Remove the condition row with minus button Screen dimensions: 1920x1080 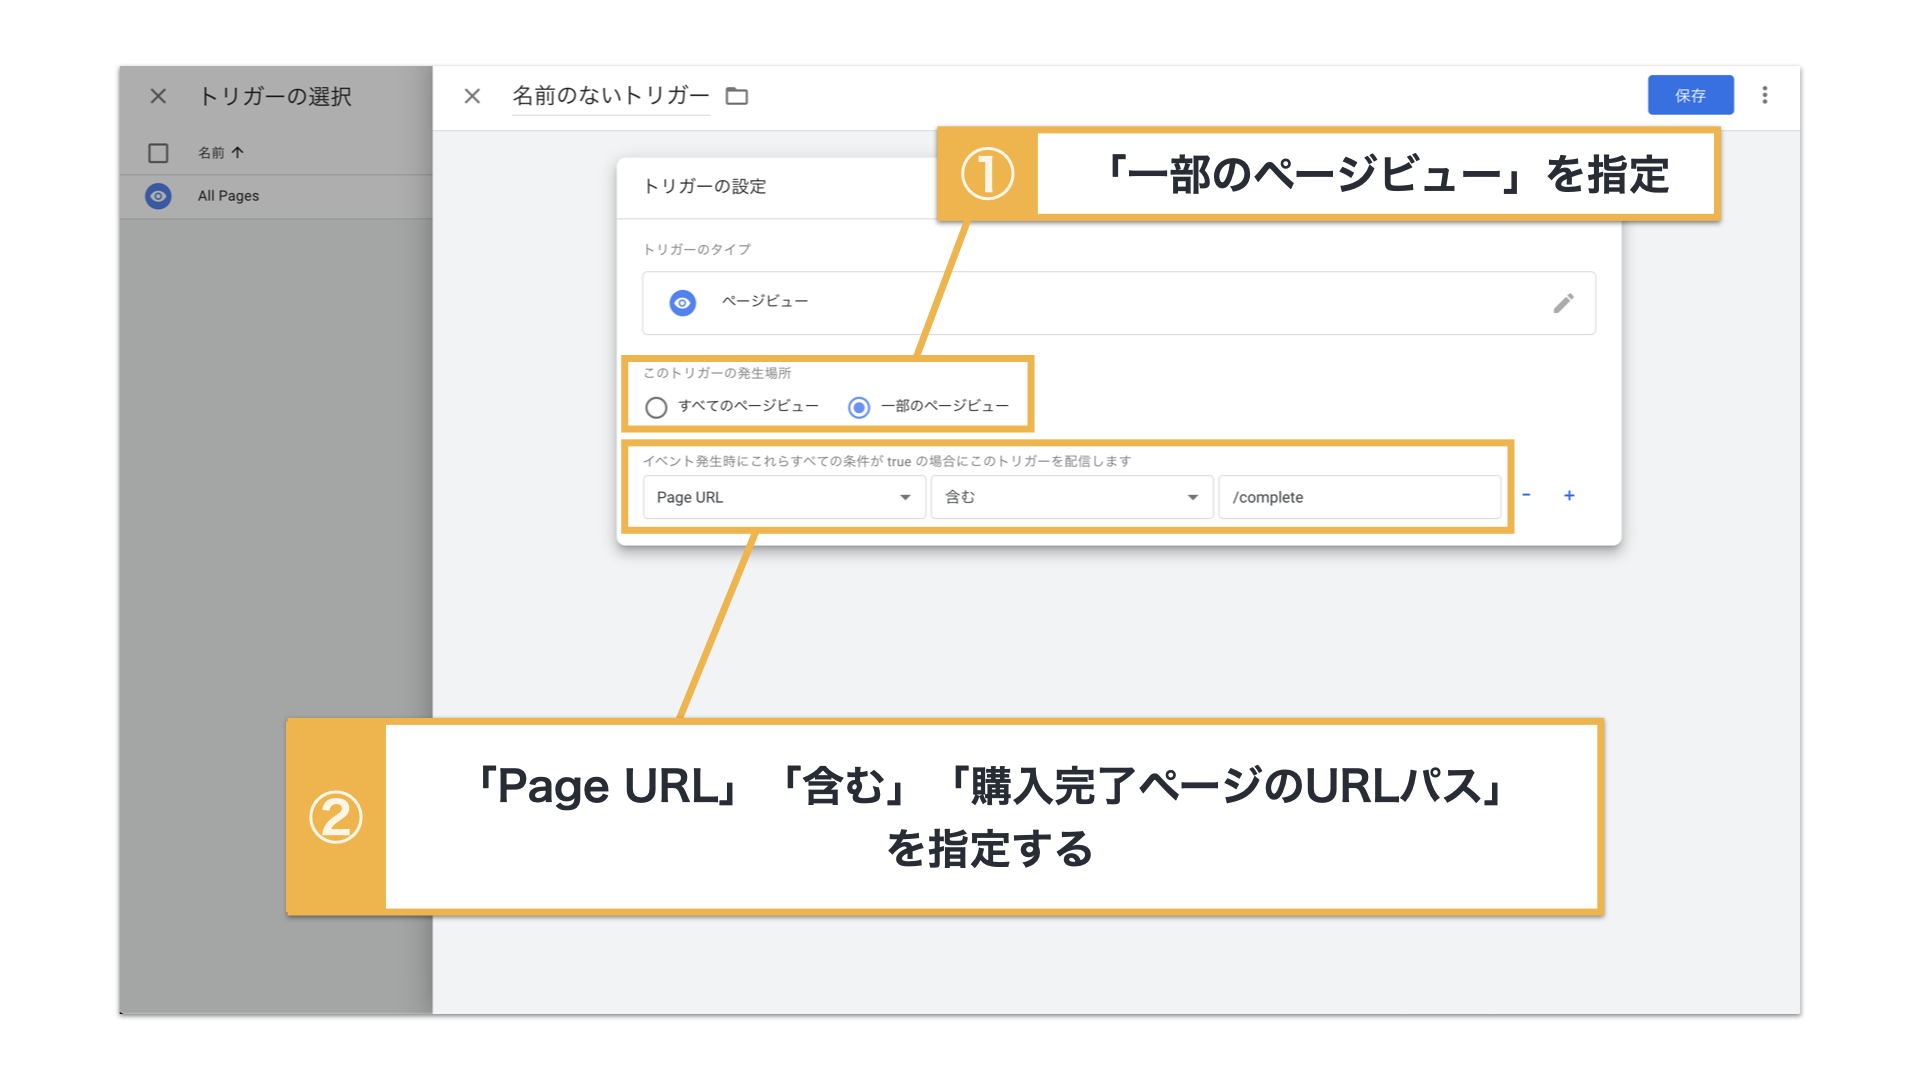tap(1526, 495)
